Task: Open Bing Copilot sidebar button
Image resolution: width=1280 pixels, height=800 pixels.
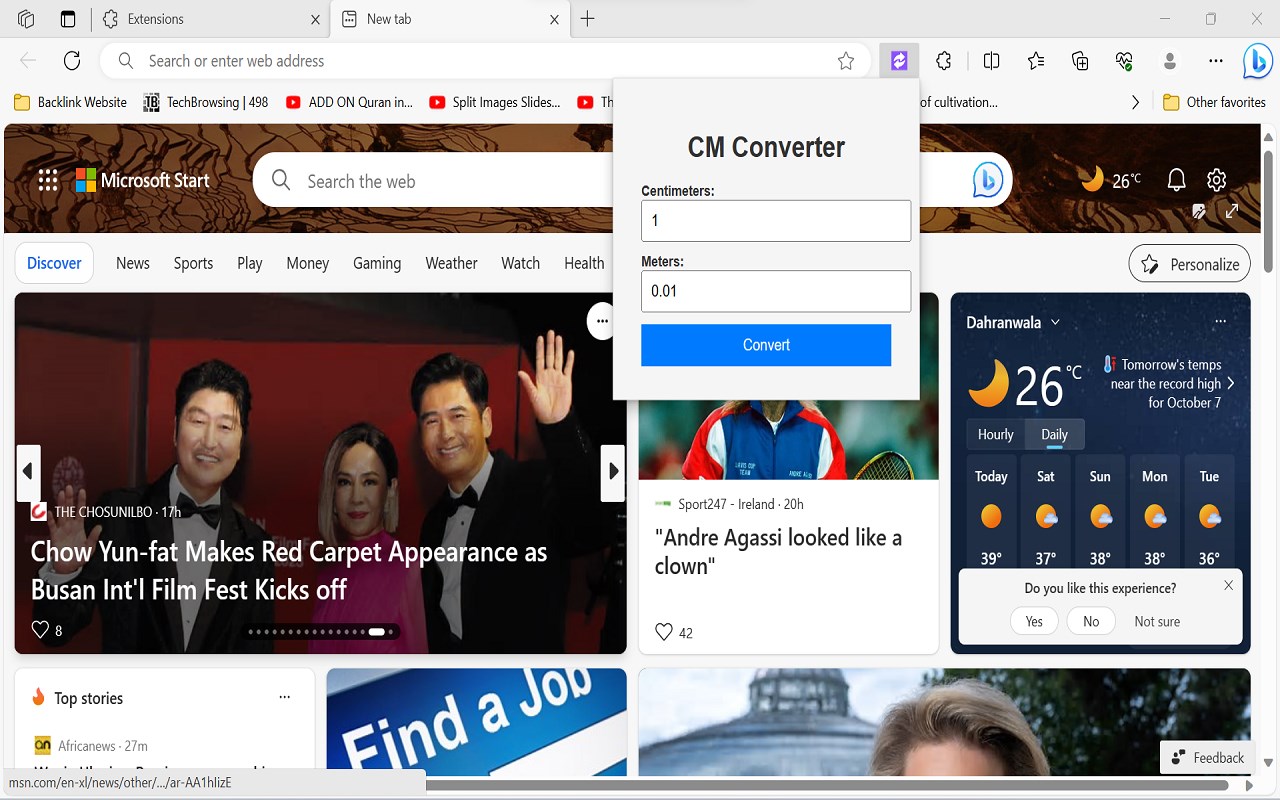Action: (1257, 61)
